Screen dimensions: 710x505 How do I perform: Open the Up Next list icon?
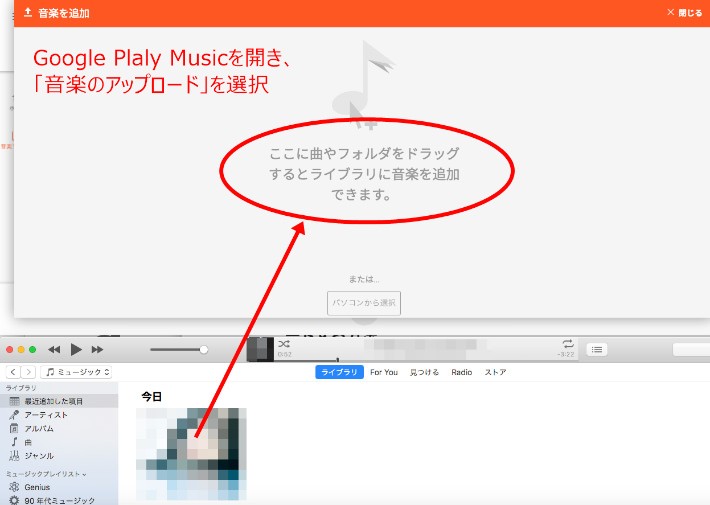click(597, 349)
